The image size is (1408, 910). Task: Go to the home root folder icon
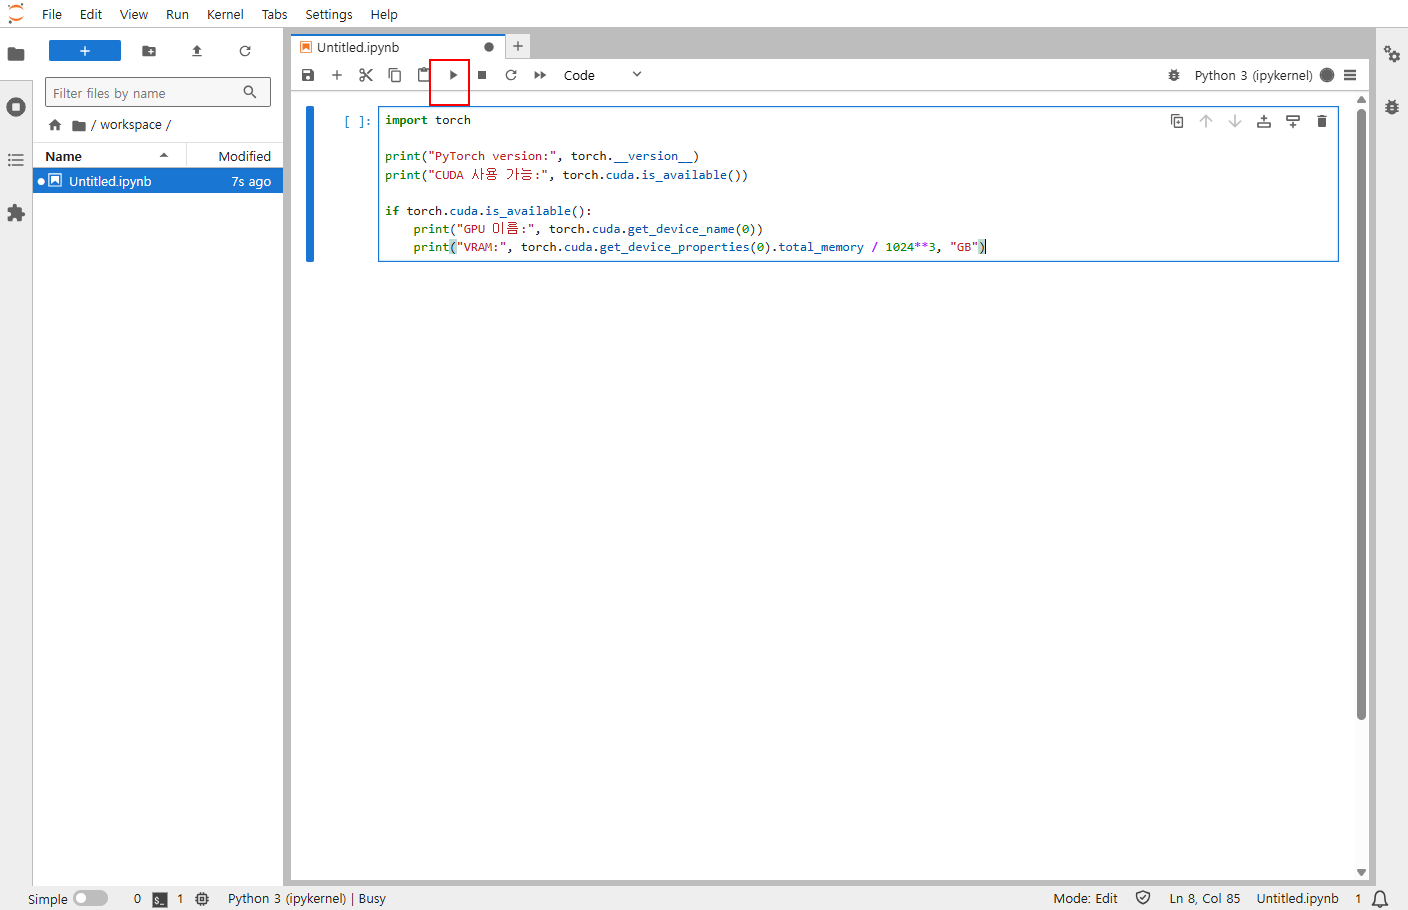(x=55, y=125)
